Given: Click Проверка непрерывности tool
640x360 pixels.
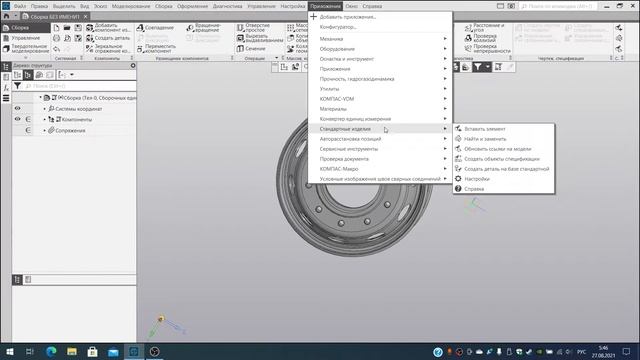Looking at the screenshot, I should [x=487, y=49].
